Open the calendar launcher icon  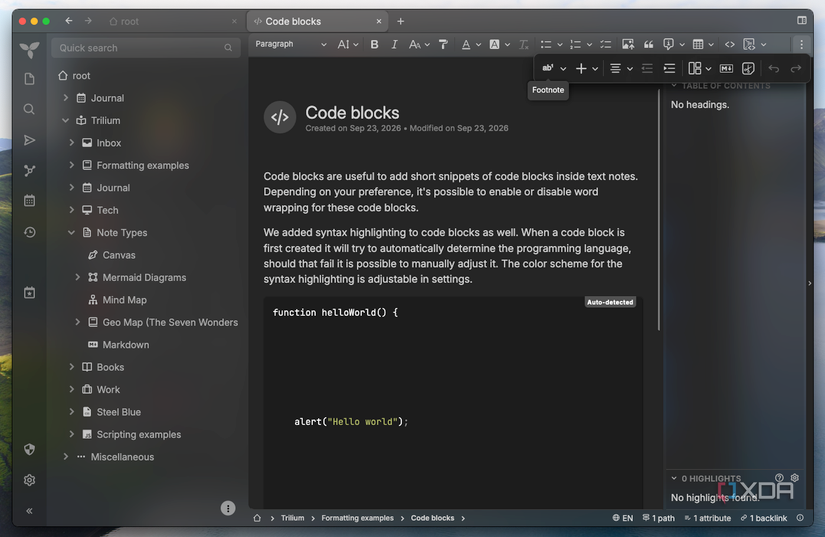29,201
